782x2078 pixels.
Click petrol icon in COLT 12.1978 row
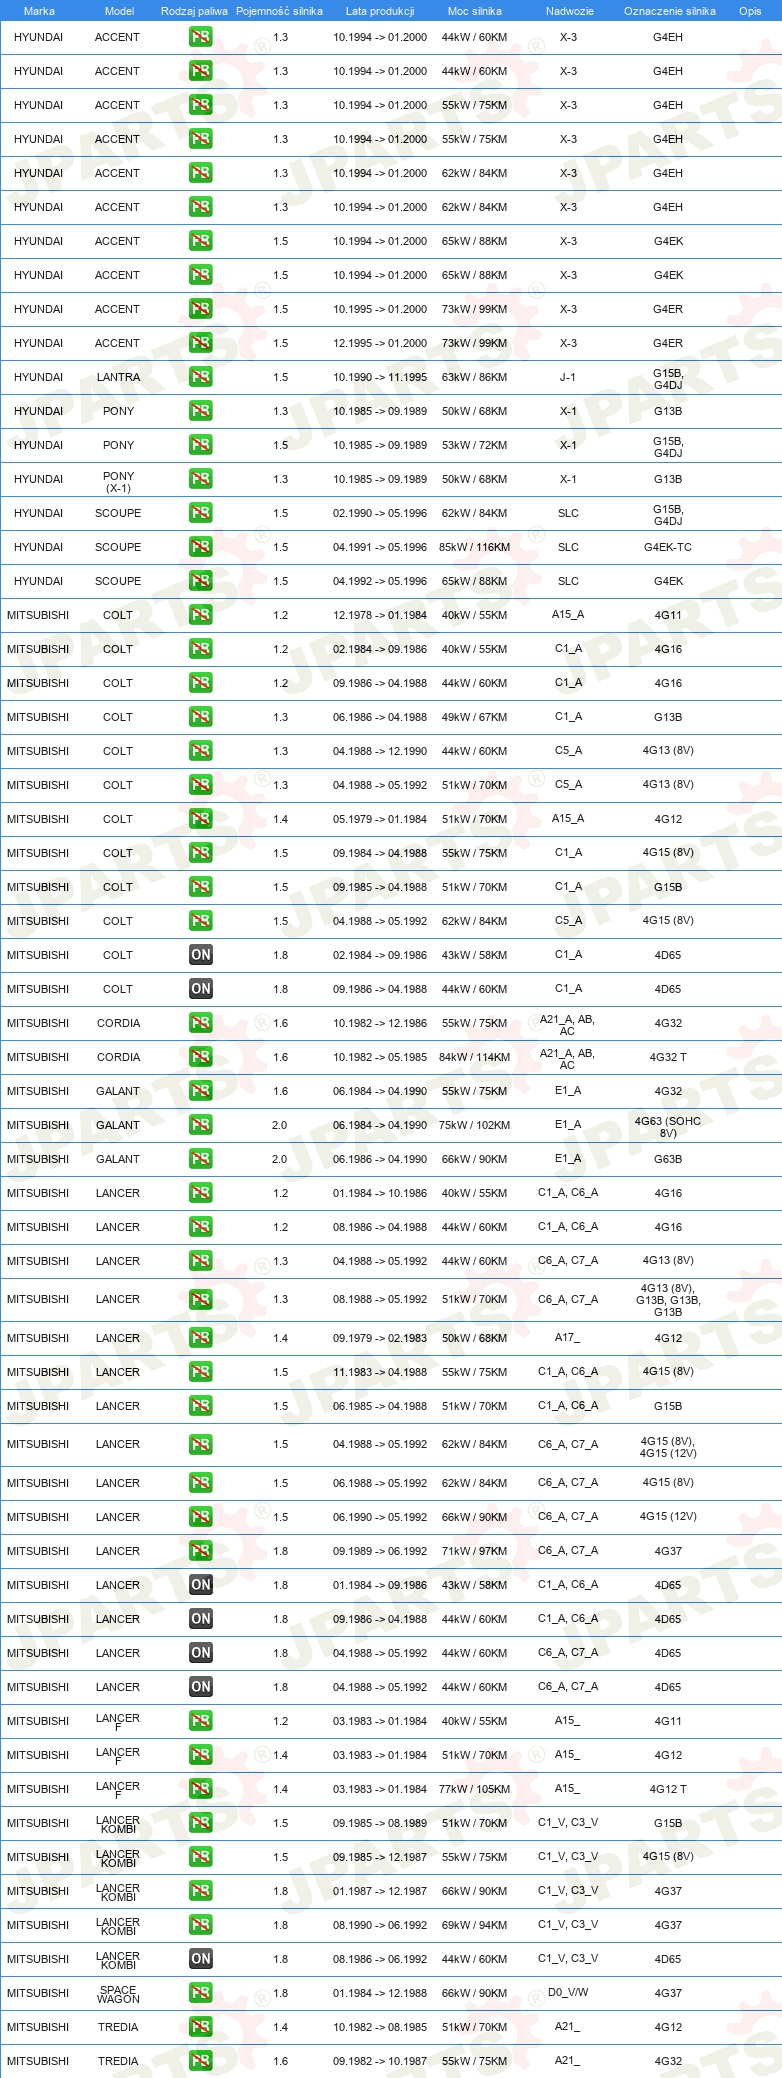[200, 615]
